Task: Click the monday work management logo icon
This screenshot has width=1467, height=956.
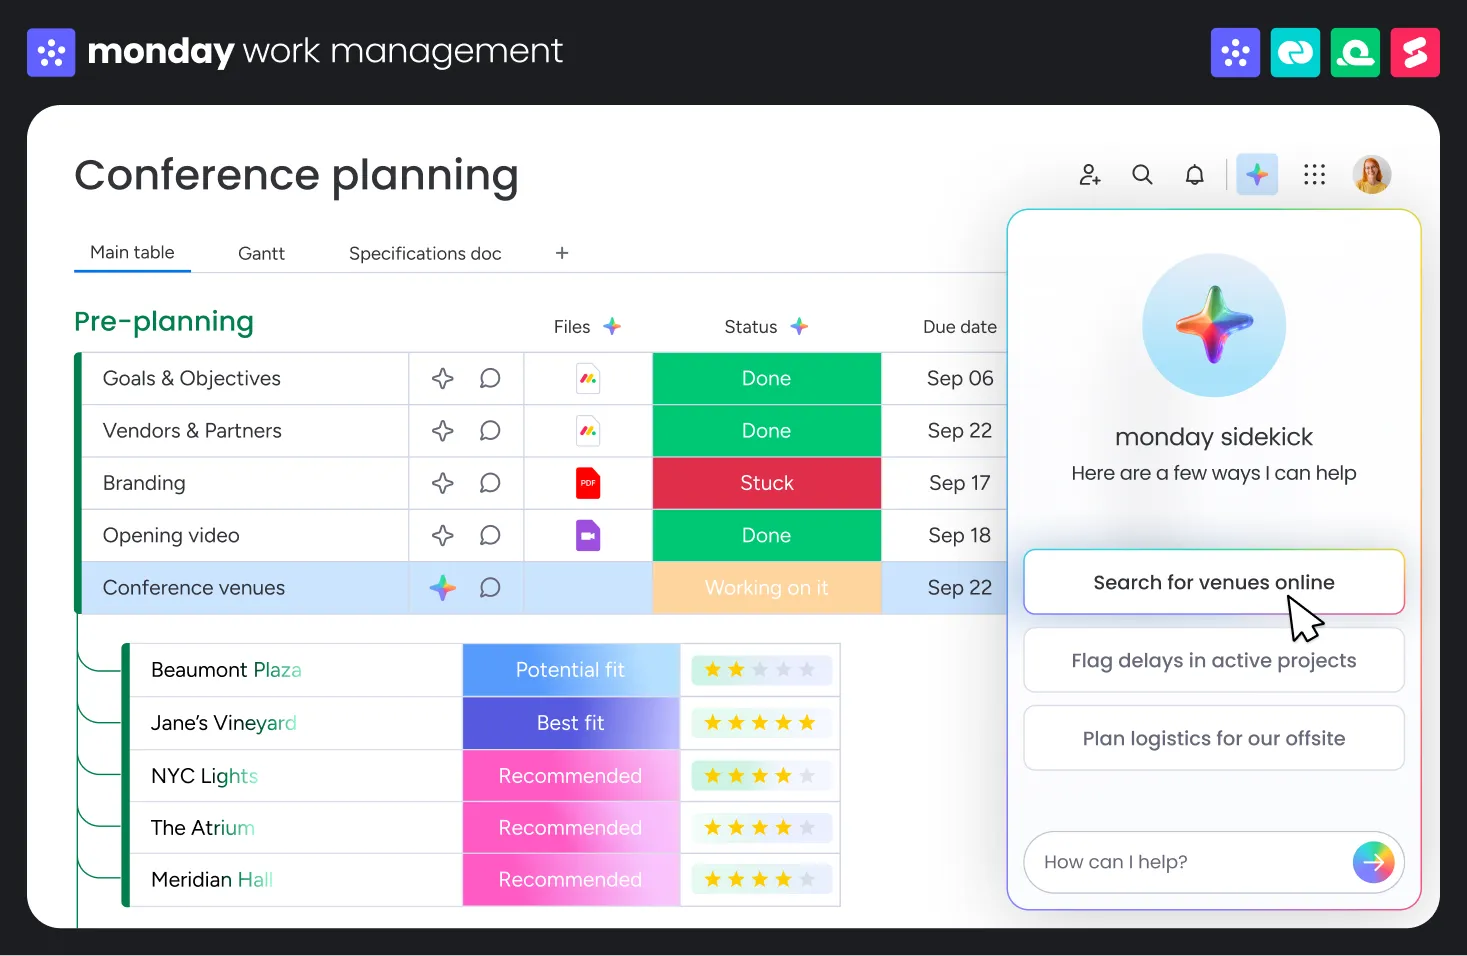Action: (51, 52)
